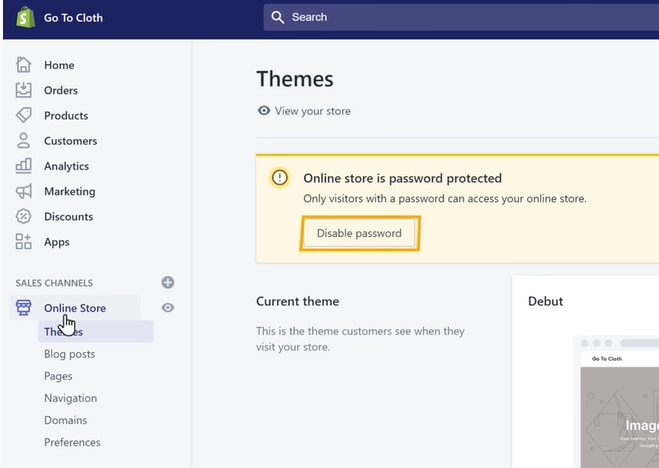Open the Orders section

click(61, 90)
